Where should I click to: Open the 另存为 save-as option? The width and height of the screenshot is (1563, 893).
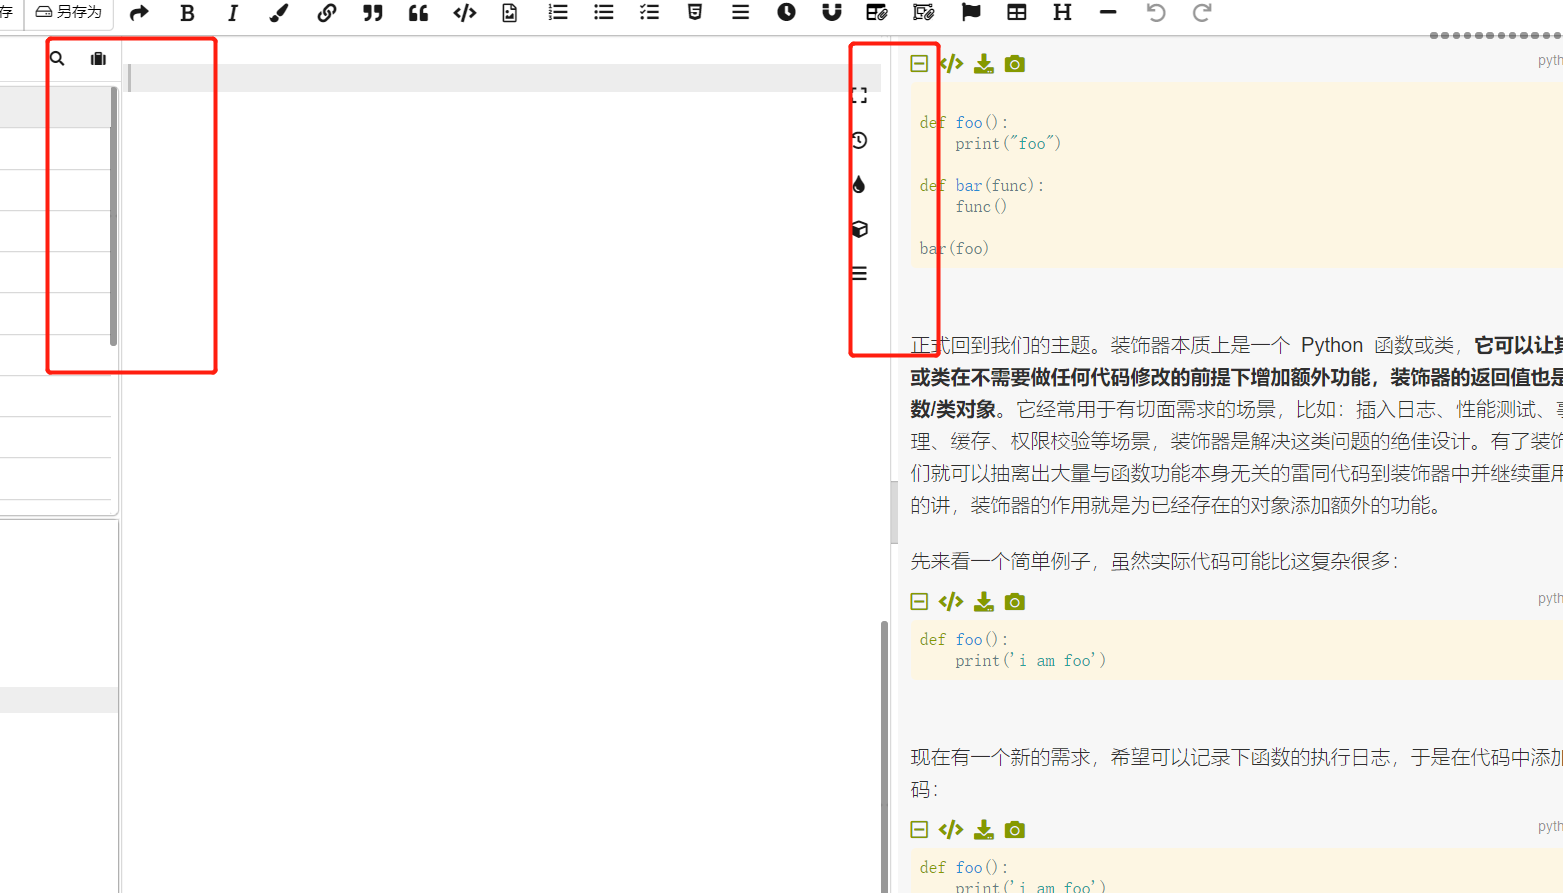click(x=68, y=13)
